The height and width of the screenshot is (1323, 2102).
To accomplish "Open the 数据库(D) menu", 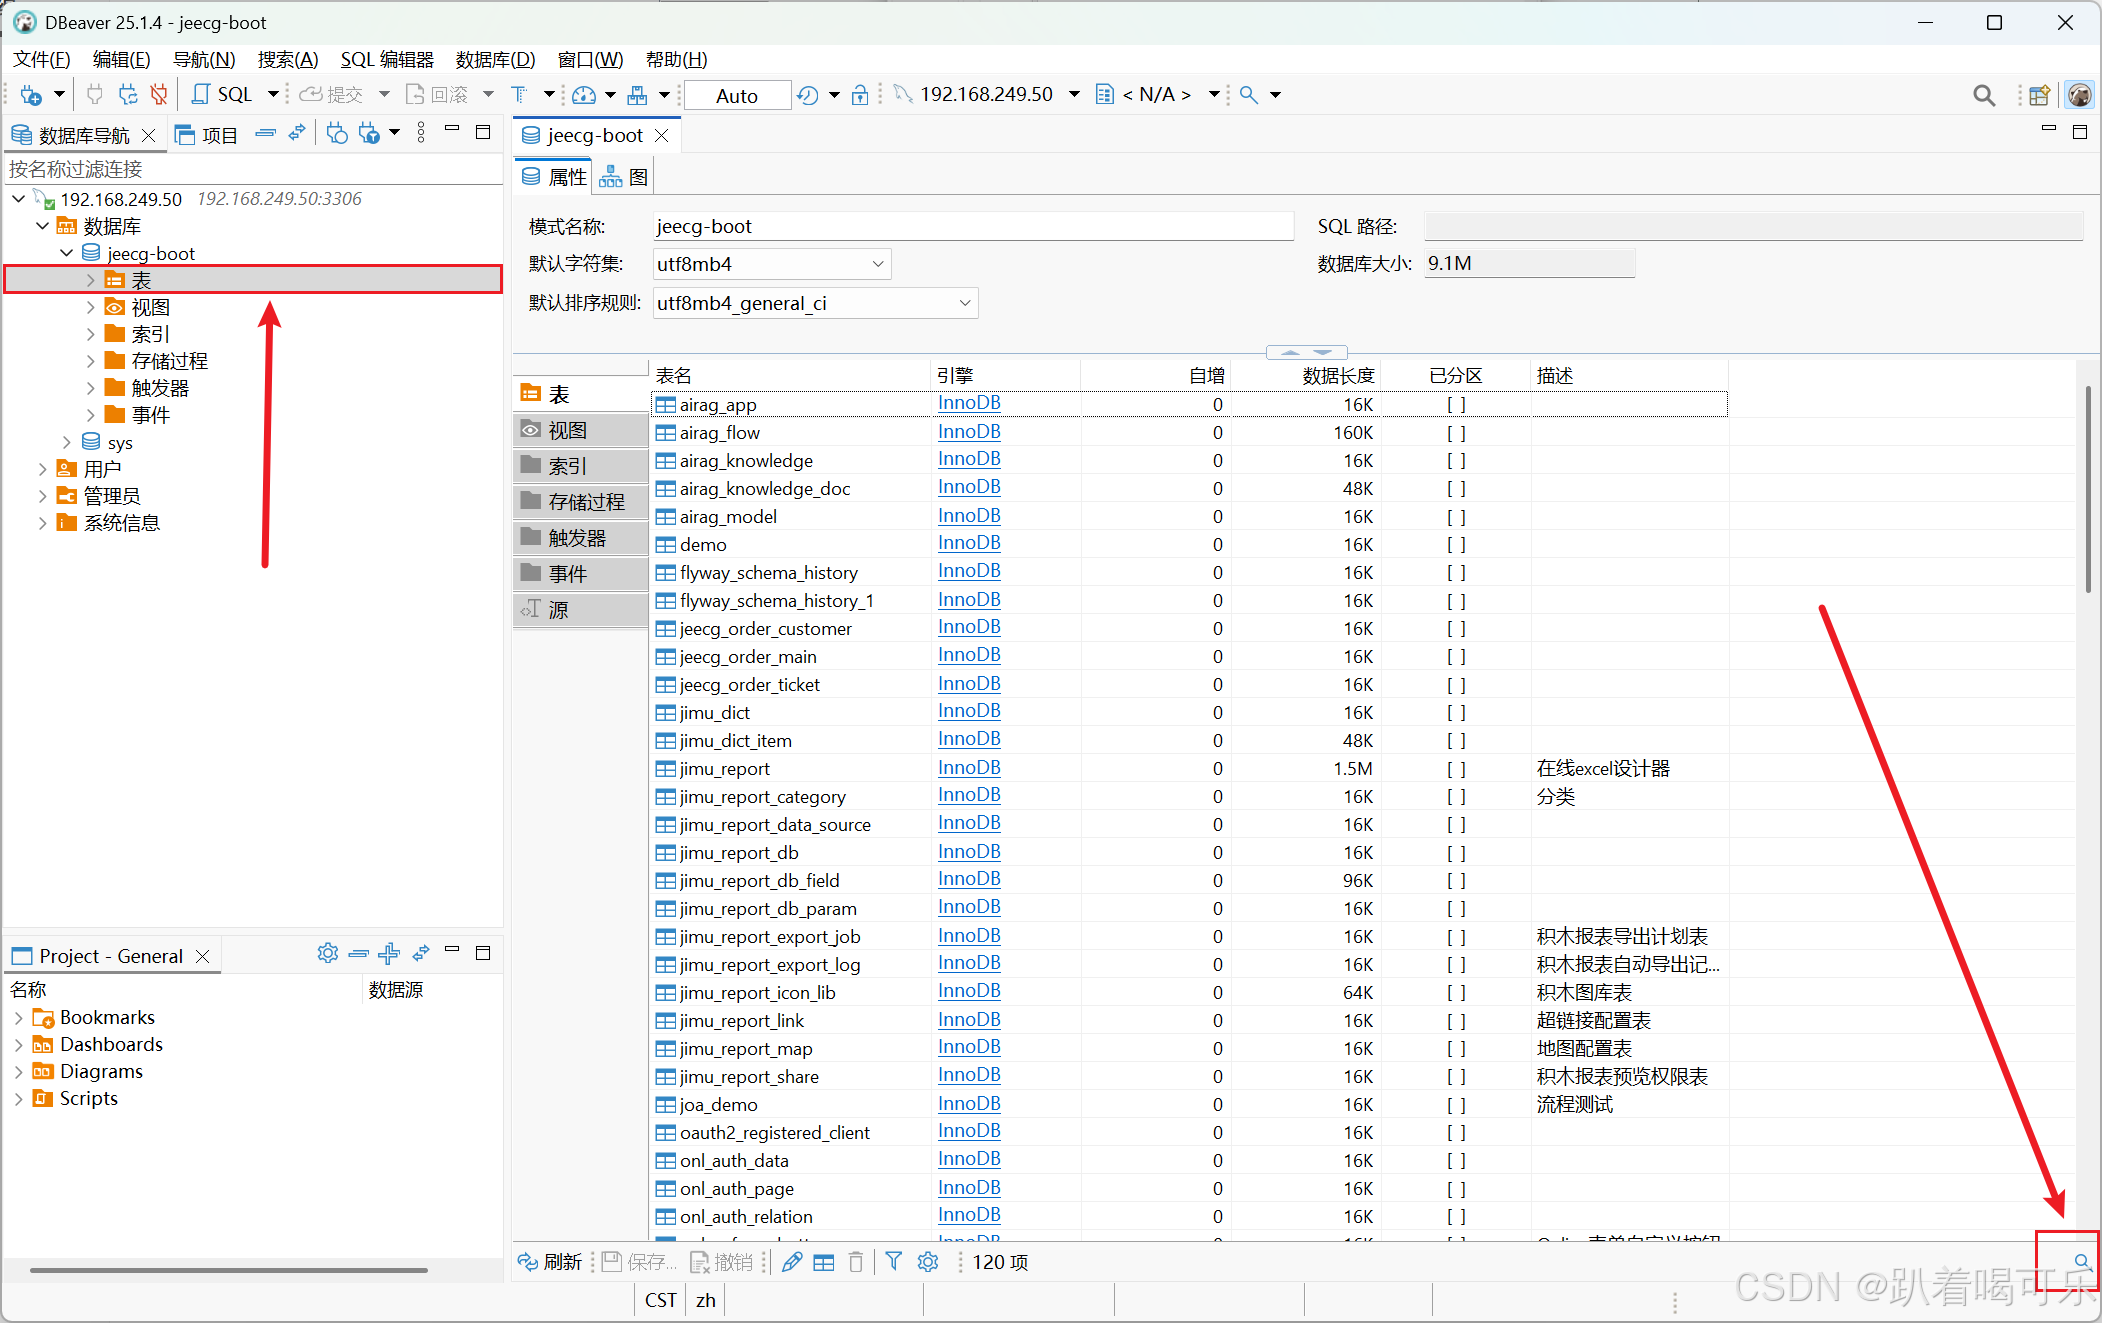I will click(x=494, y=59).
